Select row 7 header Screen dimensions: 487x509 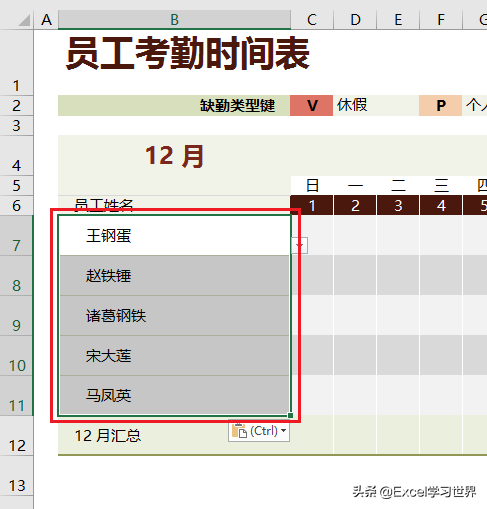point(16,236)
